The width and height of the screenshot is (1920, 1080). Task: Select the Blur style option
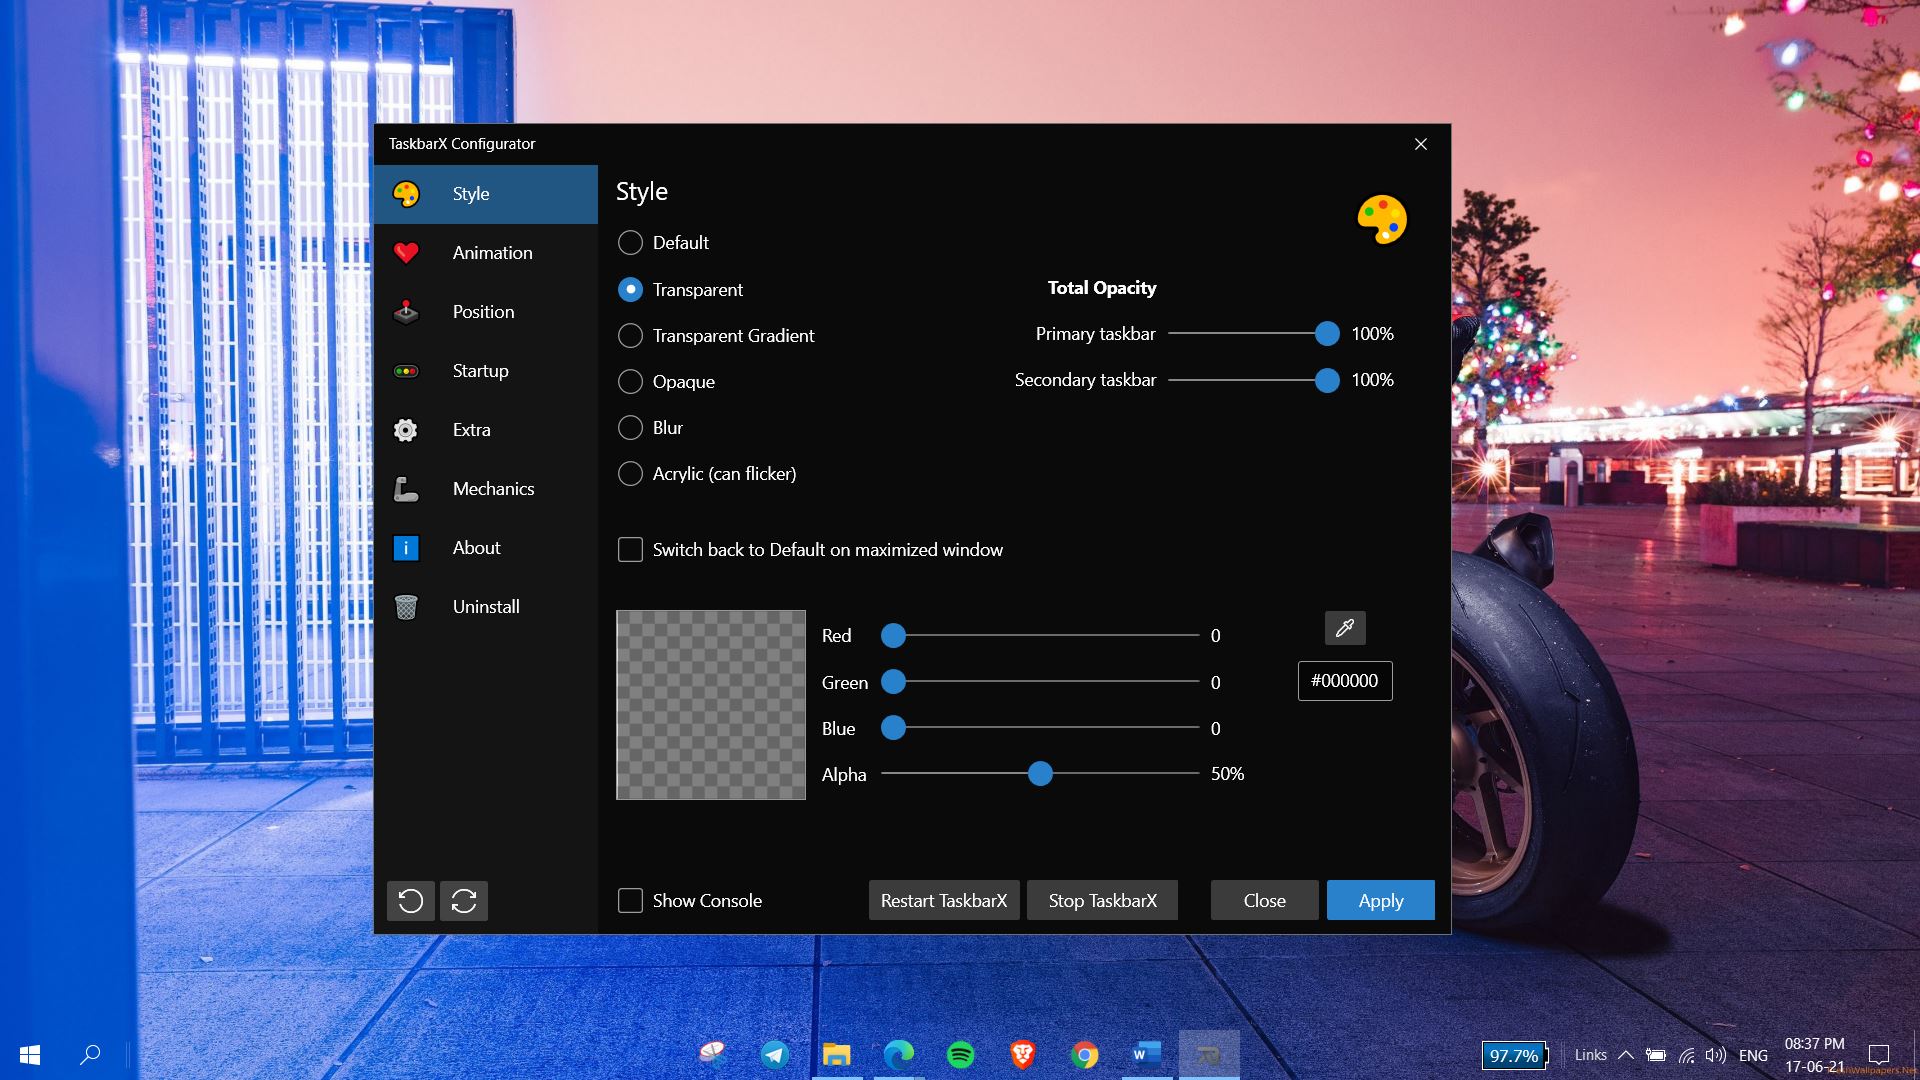click(630, 426)
